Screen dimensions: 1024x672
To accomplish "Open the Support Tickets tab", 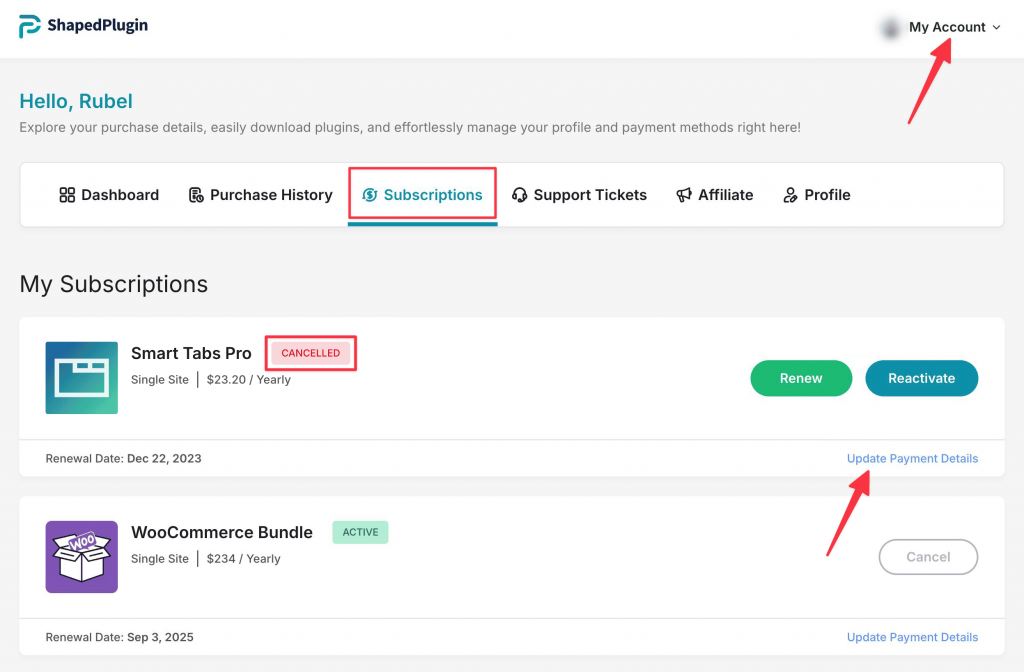I will point(579,195).
